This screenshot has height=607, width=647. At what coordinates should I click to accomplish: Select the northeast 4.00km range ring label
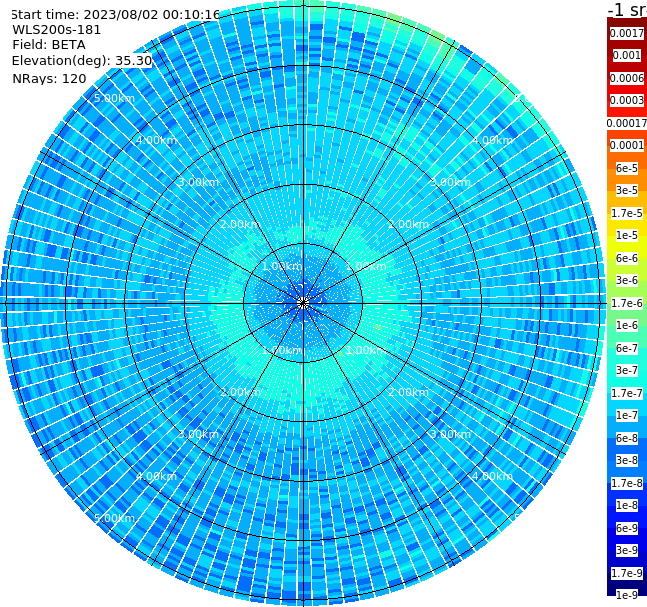(x=493, y=140)
